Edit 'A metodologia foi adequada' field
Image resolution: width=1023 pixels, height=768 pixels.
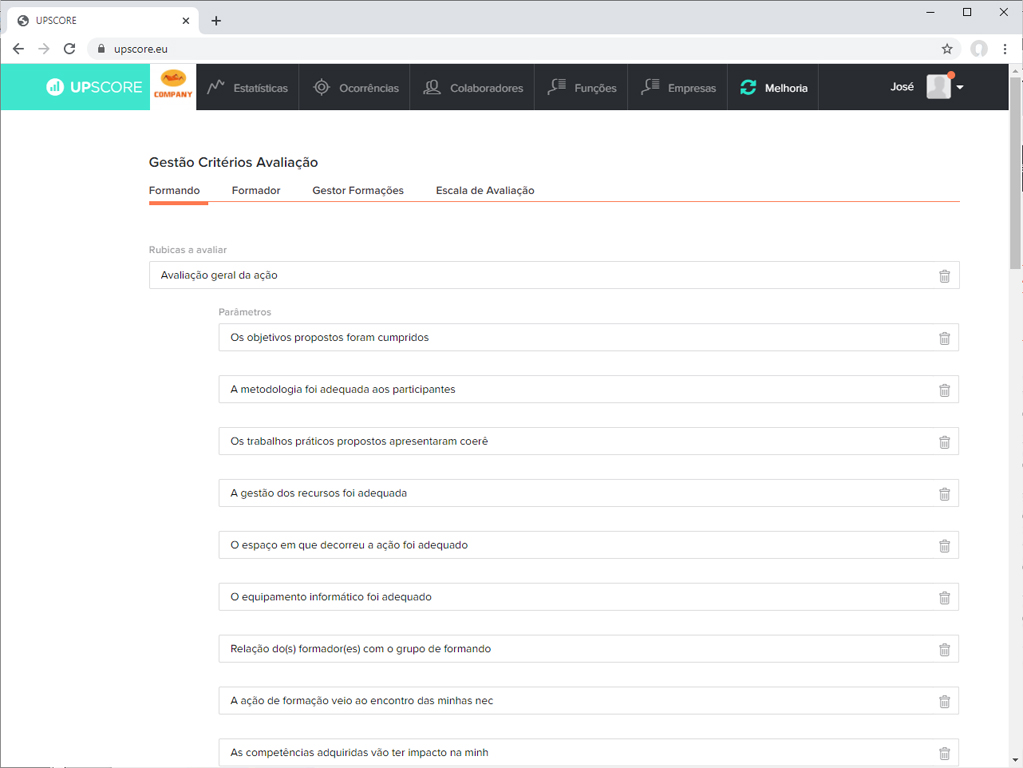pyautogui.click(x=588, y=389)
